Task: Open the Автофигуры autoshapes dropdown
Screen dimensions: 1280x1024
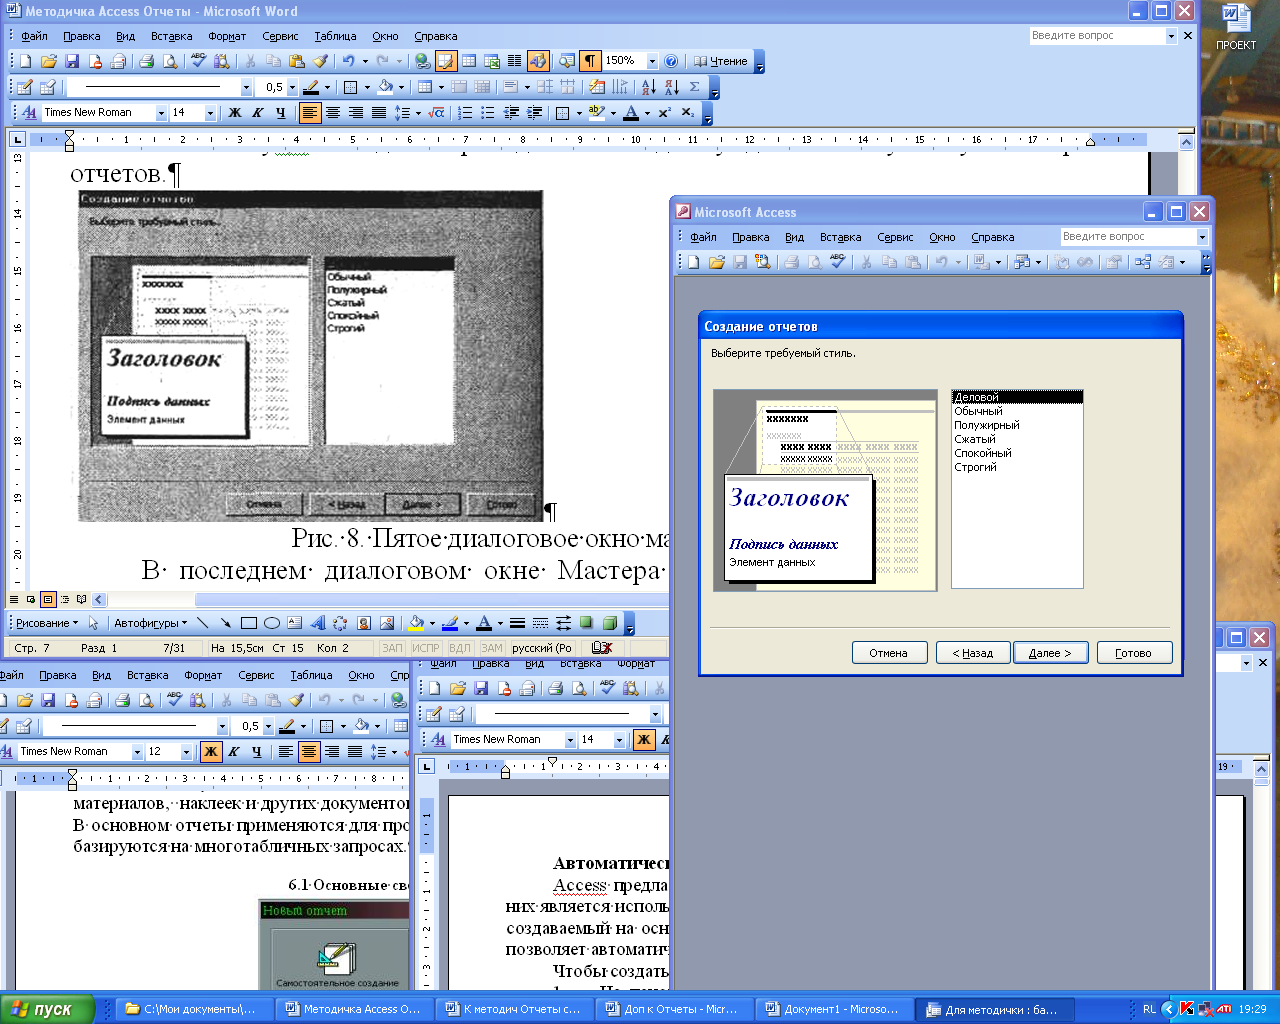Action: (150, 623)
